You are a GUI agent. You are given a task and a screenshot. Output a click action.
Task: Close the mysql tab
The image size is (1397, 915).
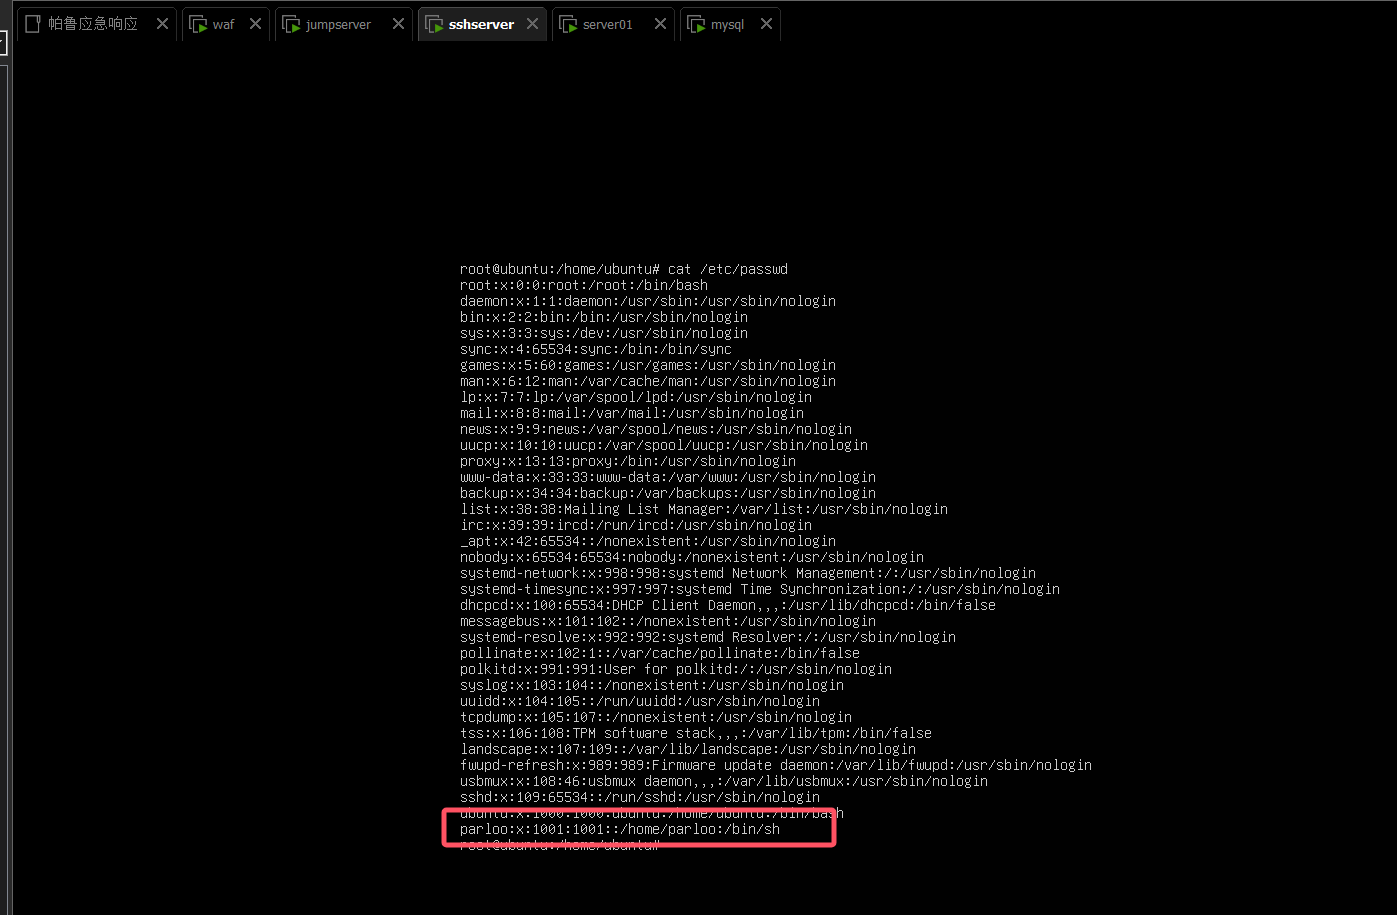coord(766,24)
